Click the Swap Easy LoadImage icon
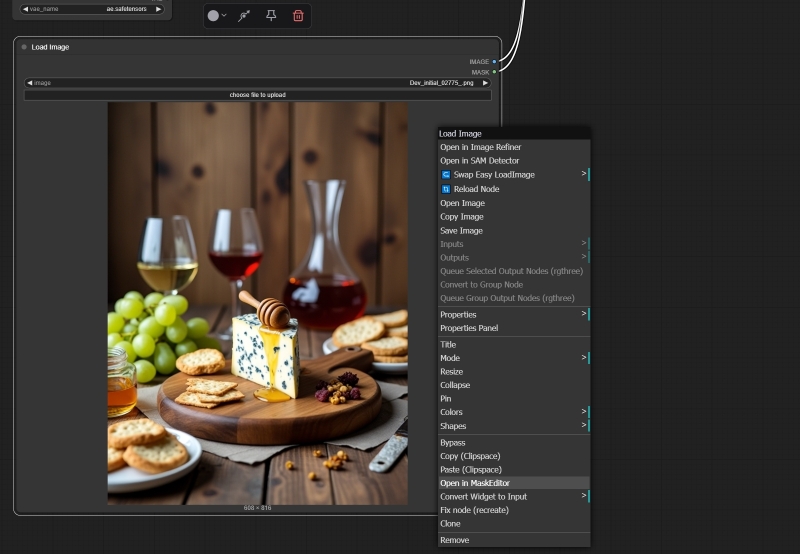 pos(446,175)
